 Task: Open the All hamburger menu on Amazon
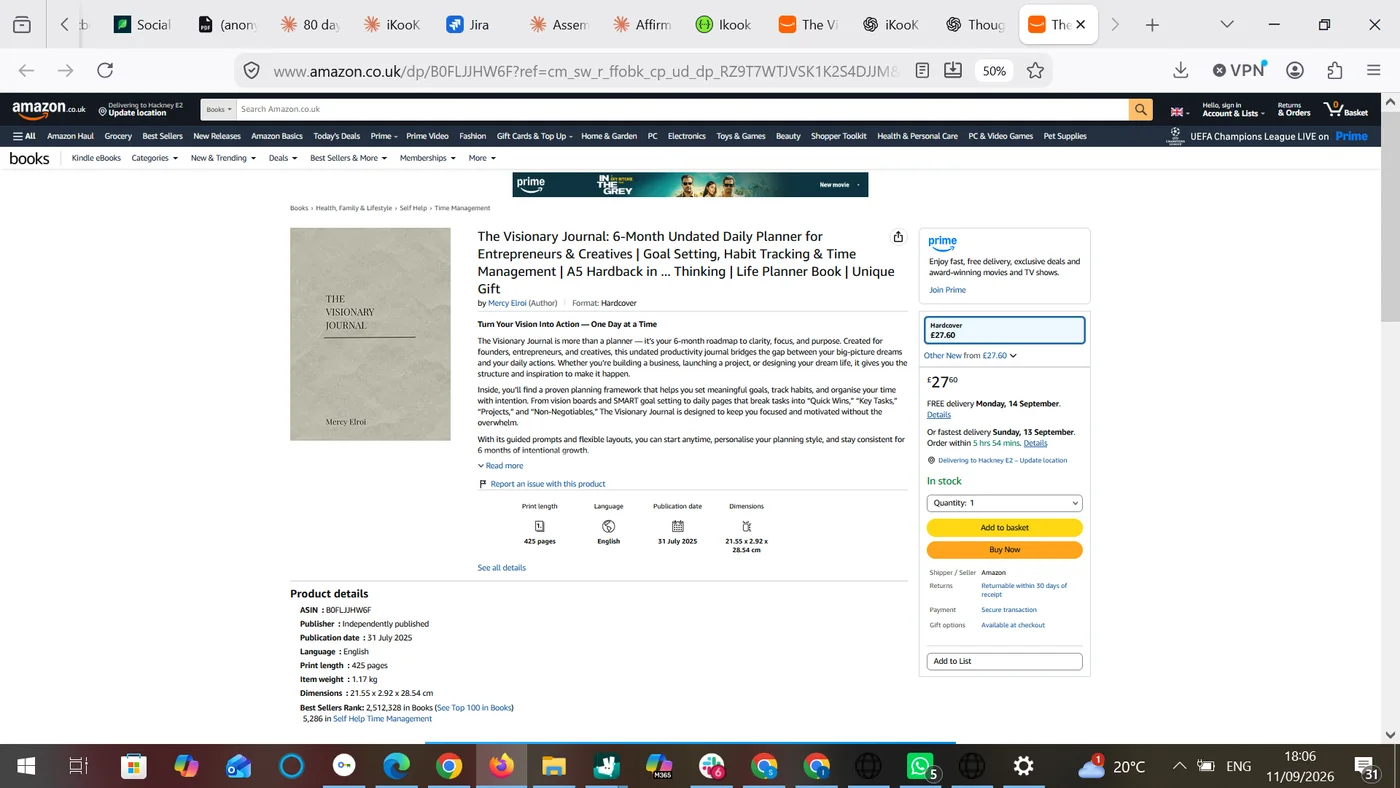point(24,136)
